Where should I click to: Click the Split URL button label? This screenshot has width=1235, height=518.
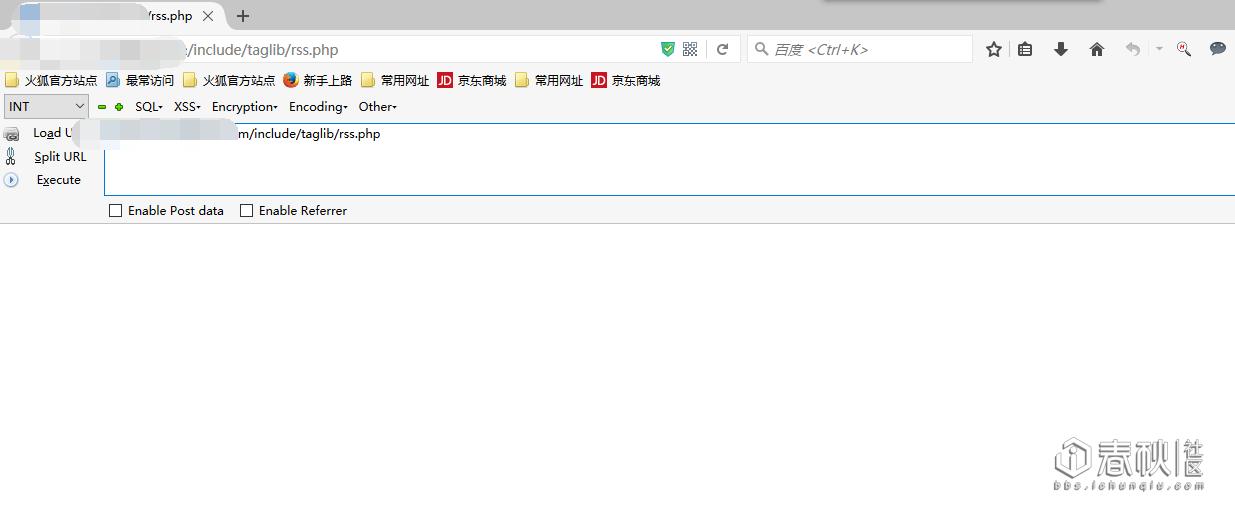coord(60,157)
